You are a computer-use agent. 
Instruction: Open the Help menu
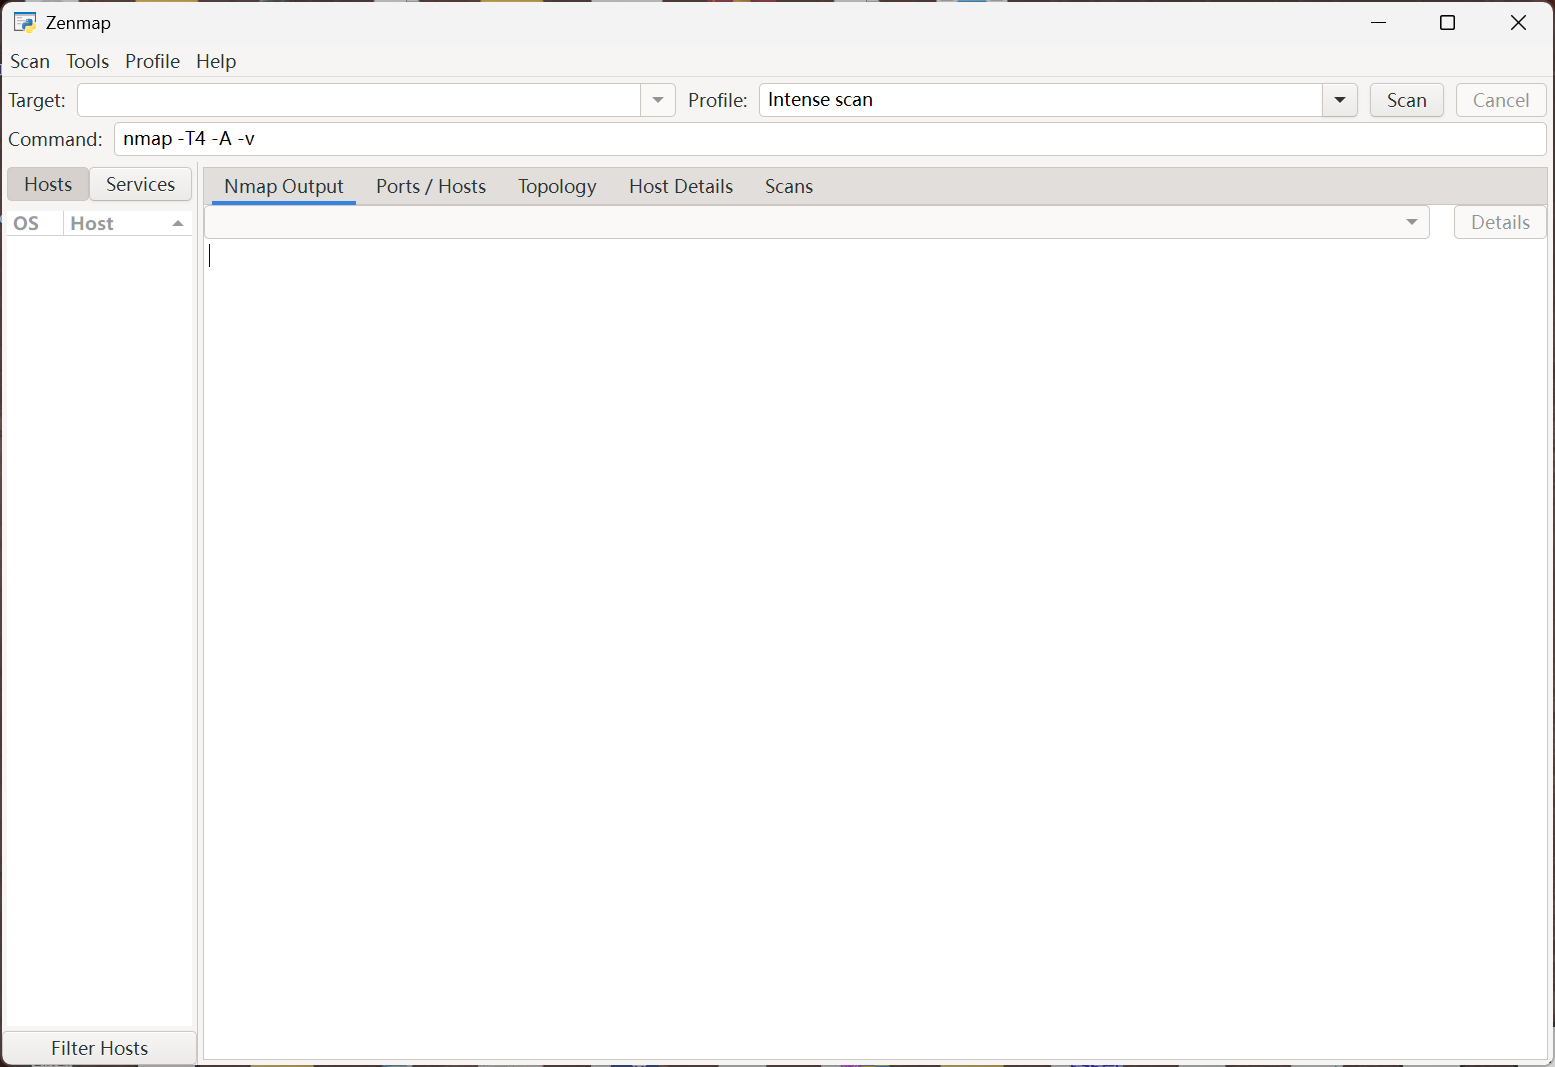pyautogui.click(x=216, y=62)
